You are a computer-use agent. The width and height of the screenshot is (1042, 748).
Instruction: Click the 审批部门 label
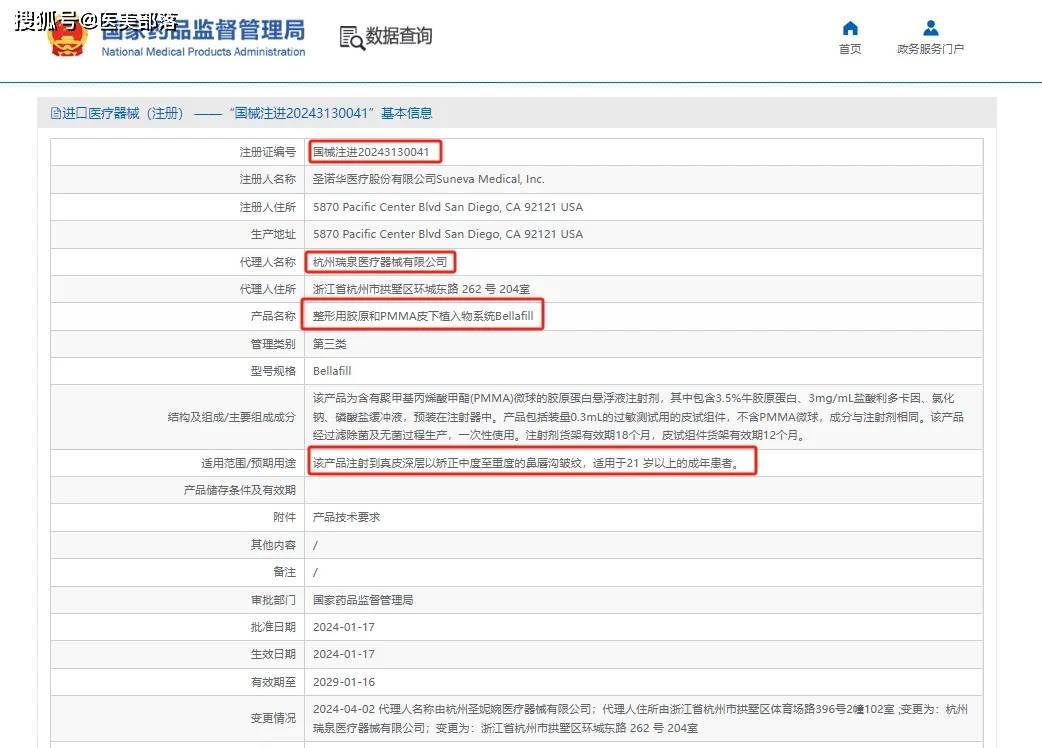tap(273, 600)
